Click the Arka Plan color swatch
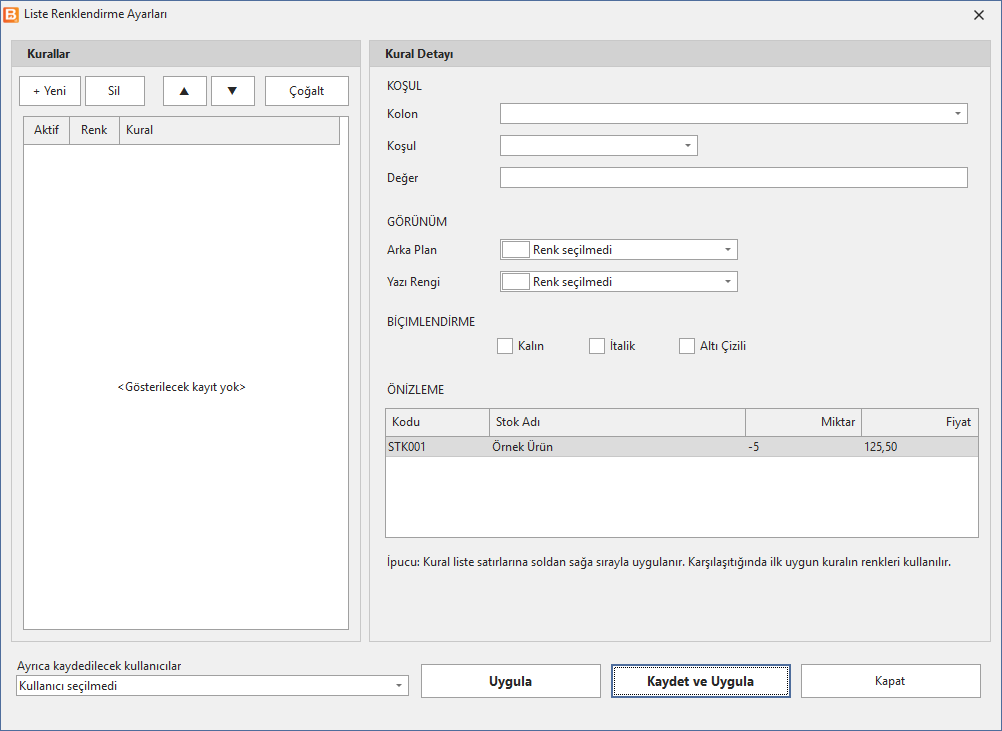This screenshot has width=1002, height=731. pyautogui.click(x=516, y=250)
